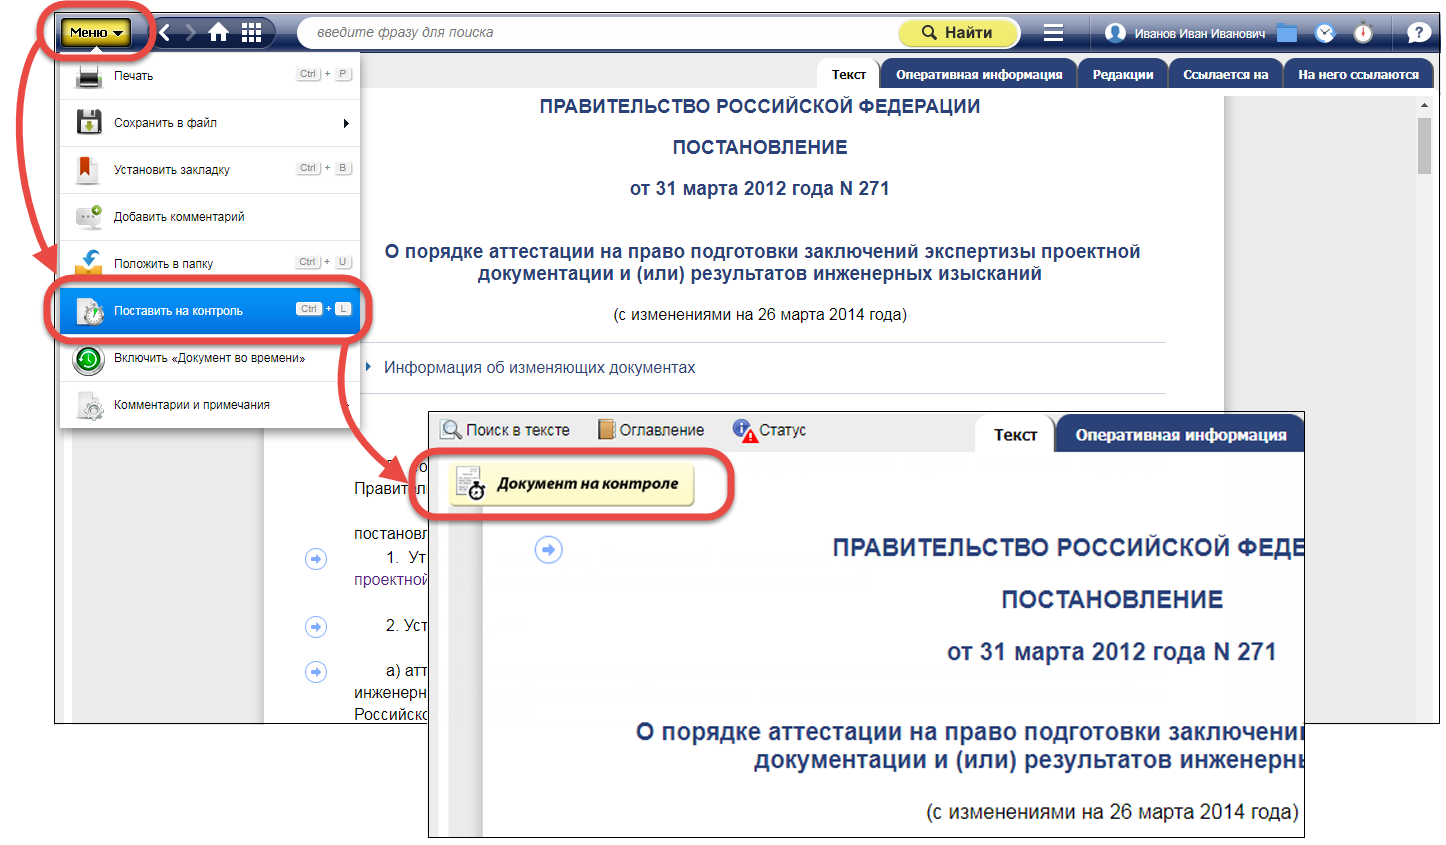The height and width of the screenshot is (845, 1446).
Task: Open the hamburger list menu icon
Action: click(1053, 33)
